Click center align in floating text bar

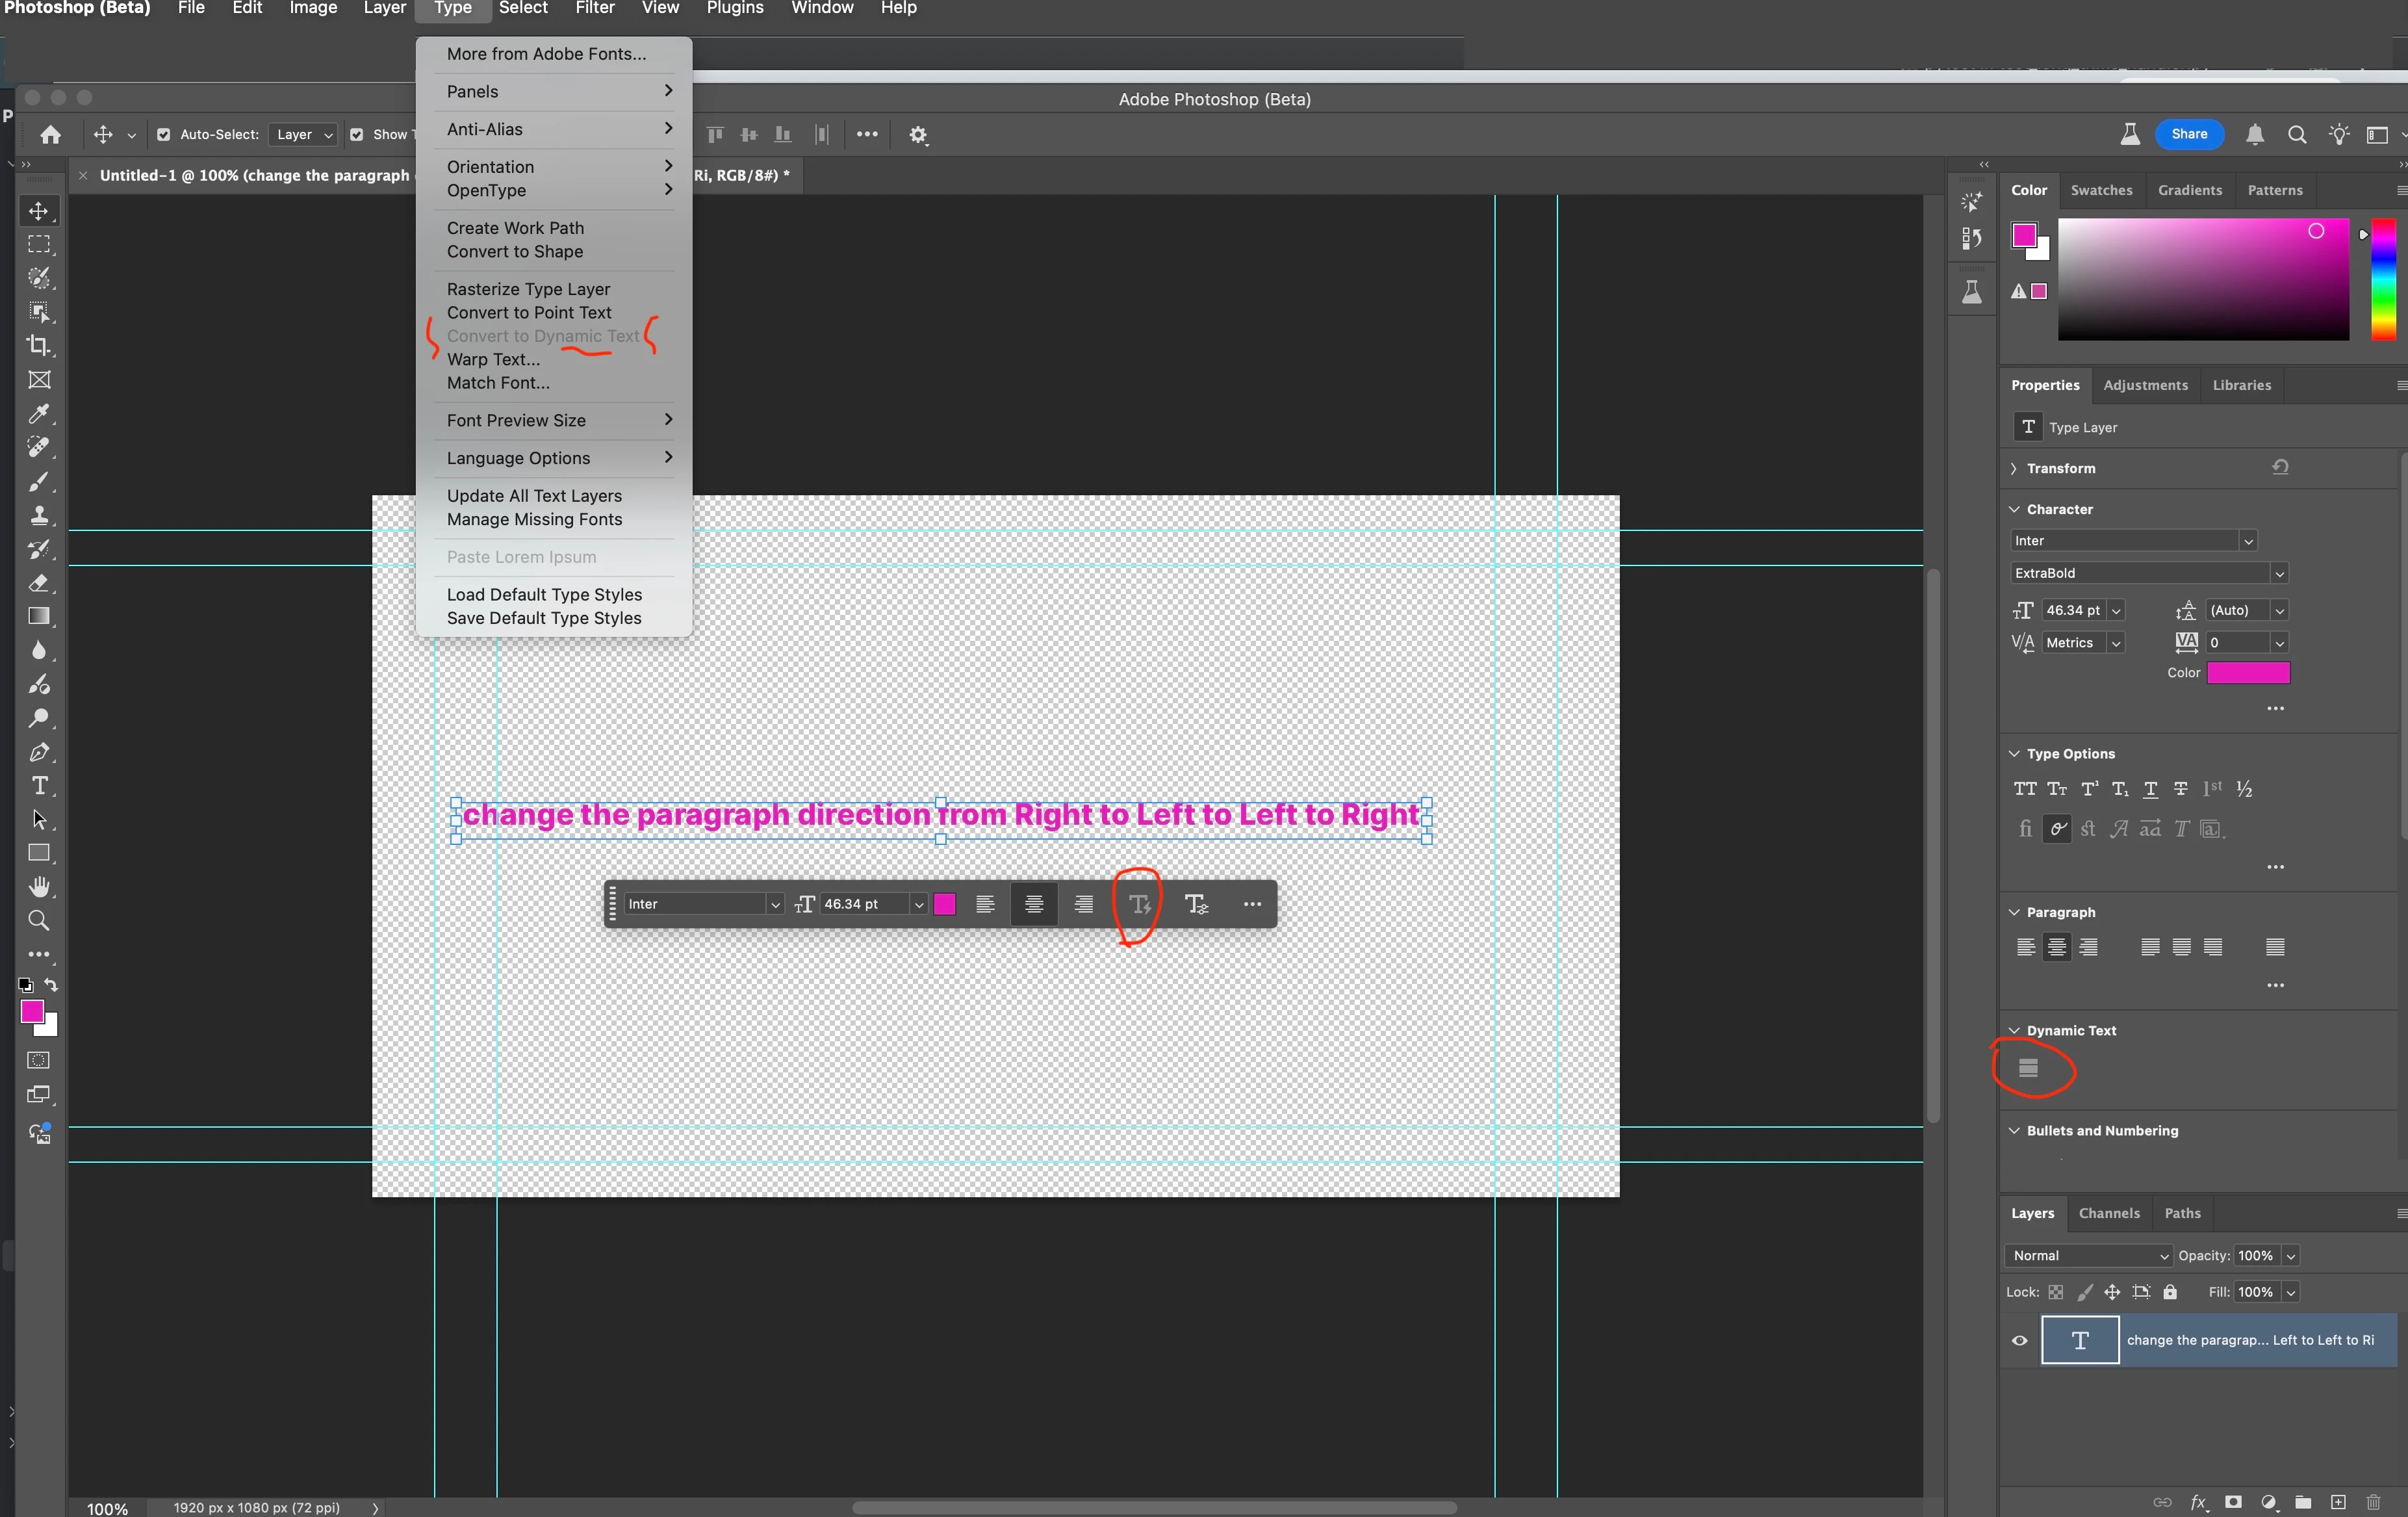click(x=1034, y=904)
